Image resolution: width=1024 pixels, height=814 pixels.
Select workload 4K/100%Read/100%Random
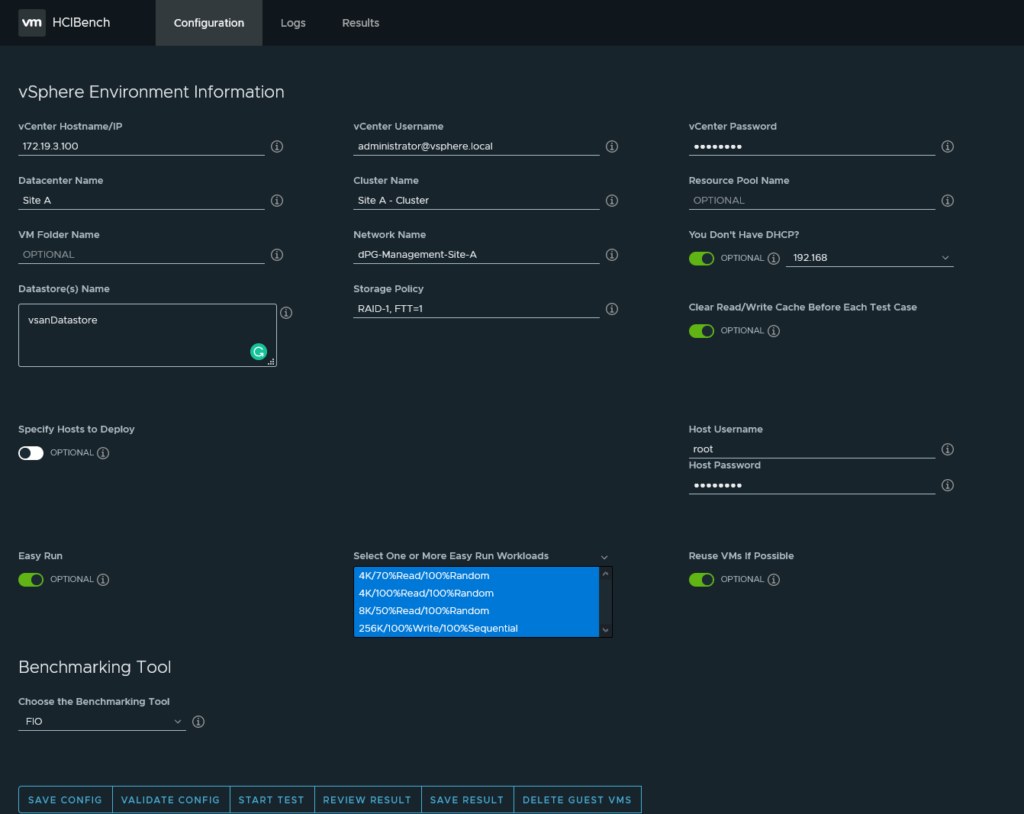click(476, 593)
